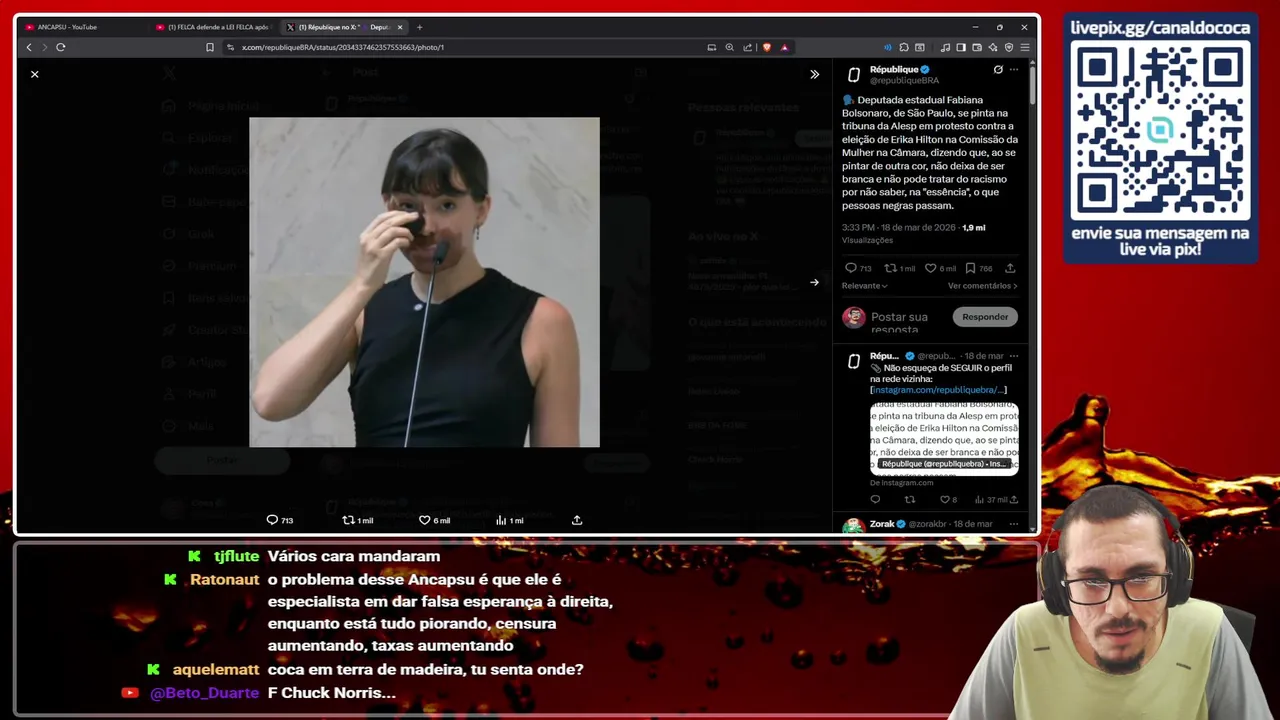This screenshot has height=720, width=1280.
Task: Go back with the browser back arrow
Action: click(x=28, y=47)
